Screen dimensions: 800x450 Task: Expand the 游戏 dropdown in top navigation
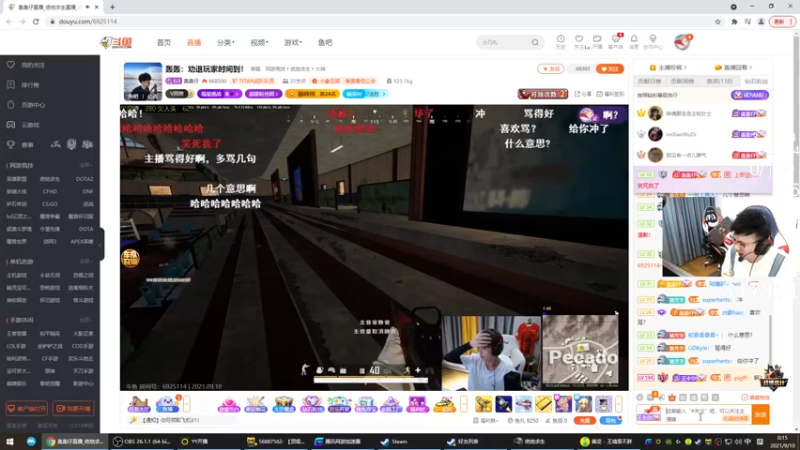[x=293, y=42]
